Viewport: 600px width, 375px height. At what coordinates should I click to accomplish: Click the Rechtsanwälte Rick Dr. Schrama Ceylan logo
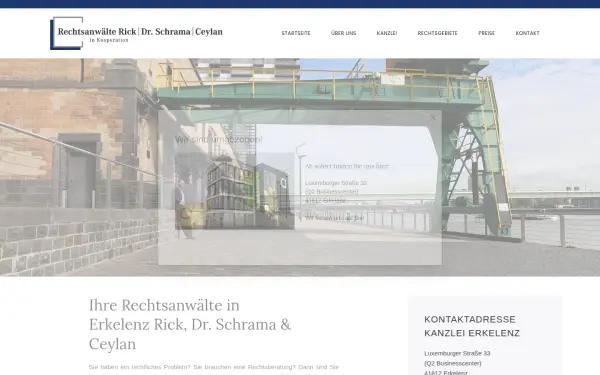pos(136,33)
